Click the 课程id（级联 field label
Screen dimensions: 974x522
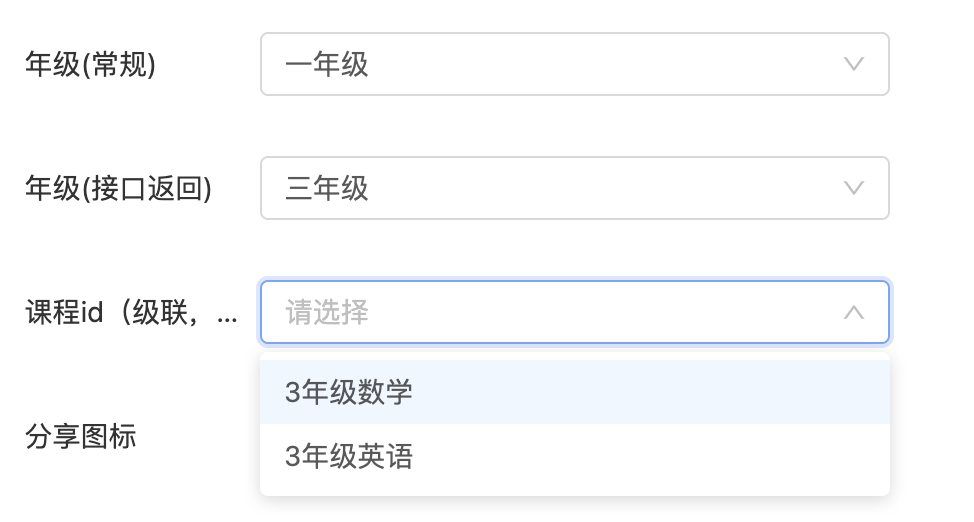tap(120, 313)
